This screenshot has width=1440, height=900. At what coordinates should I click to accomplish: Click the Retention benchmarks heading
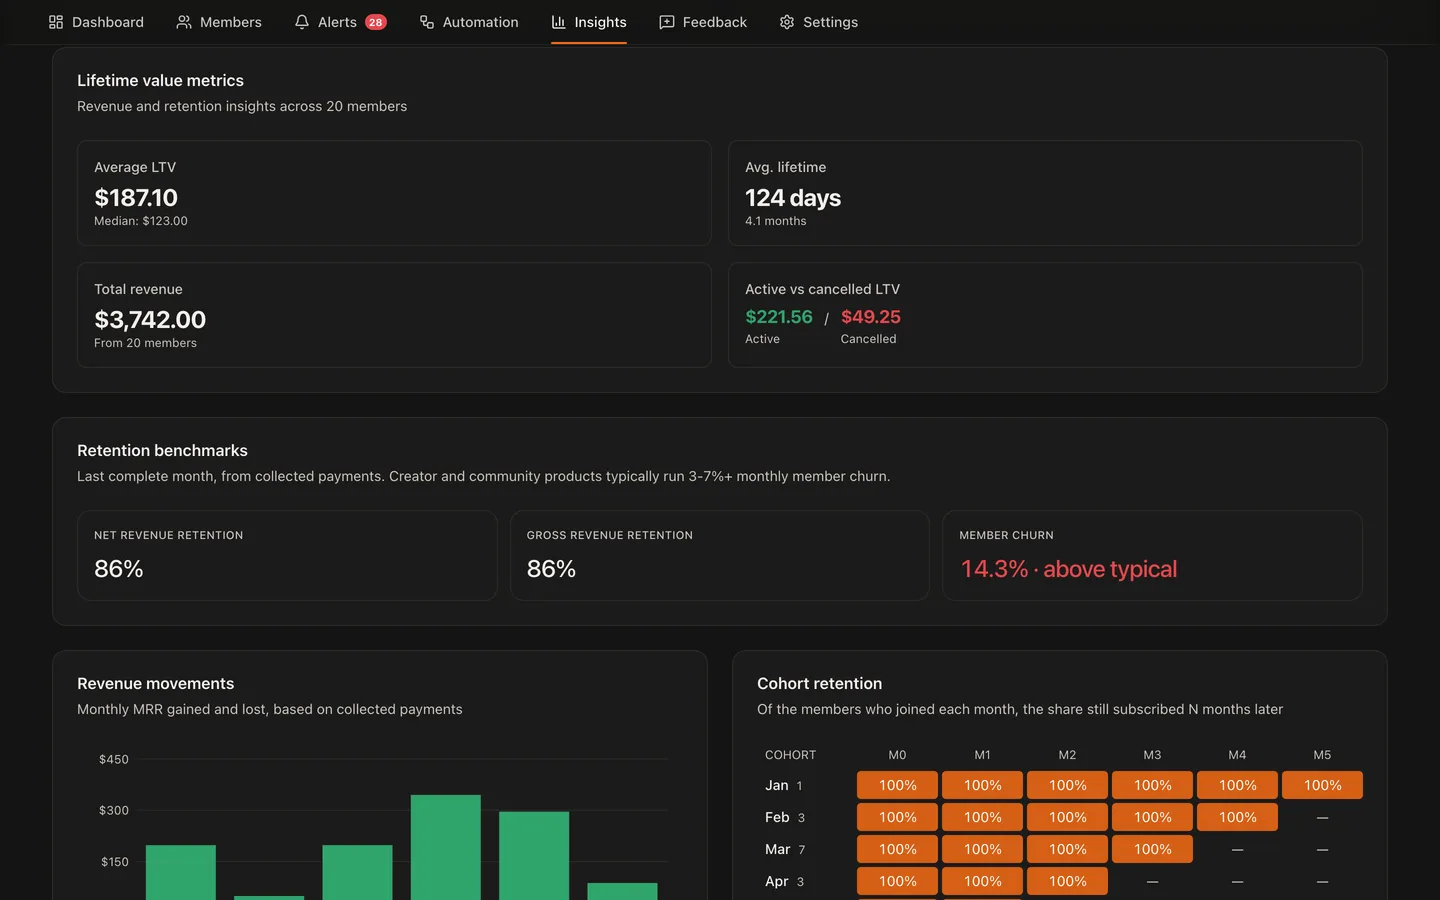[162, 451]
